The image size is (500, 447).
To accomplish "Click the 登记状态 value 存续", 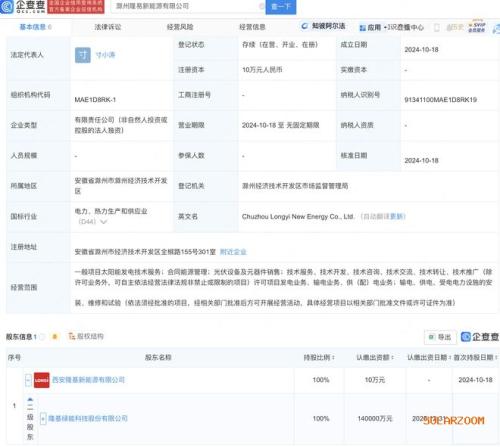I will pyautogui.click(x=280, y=45).
